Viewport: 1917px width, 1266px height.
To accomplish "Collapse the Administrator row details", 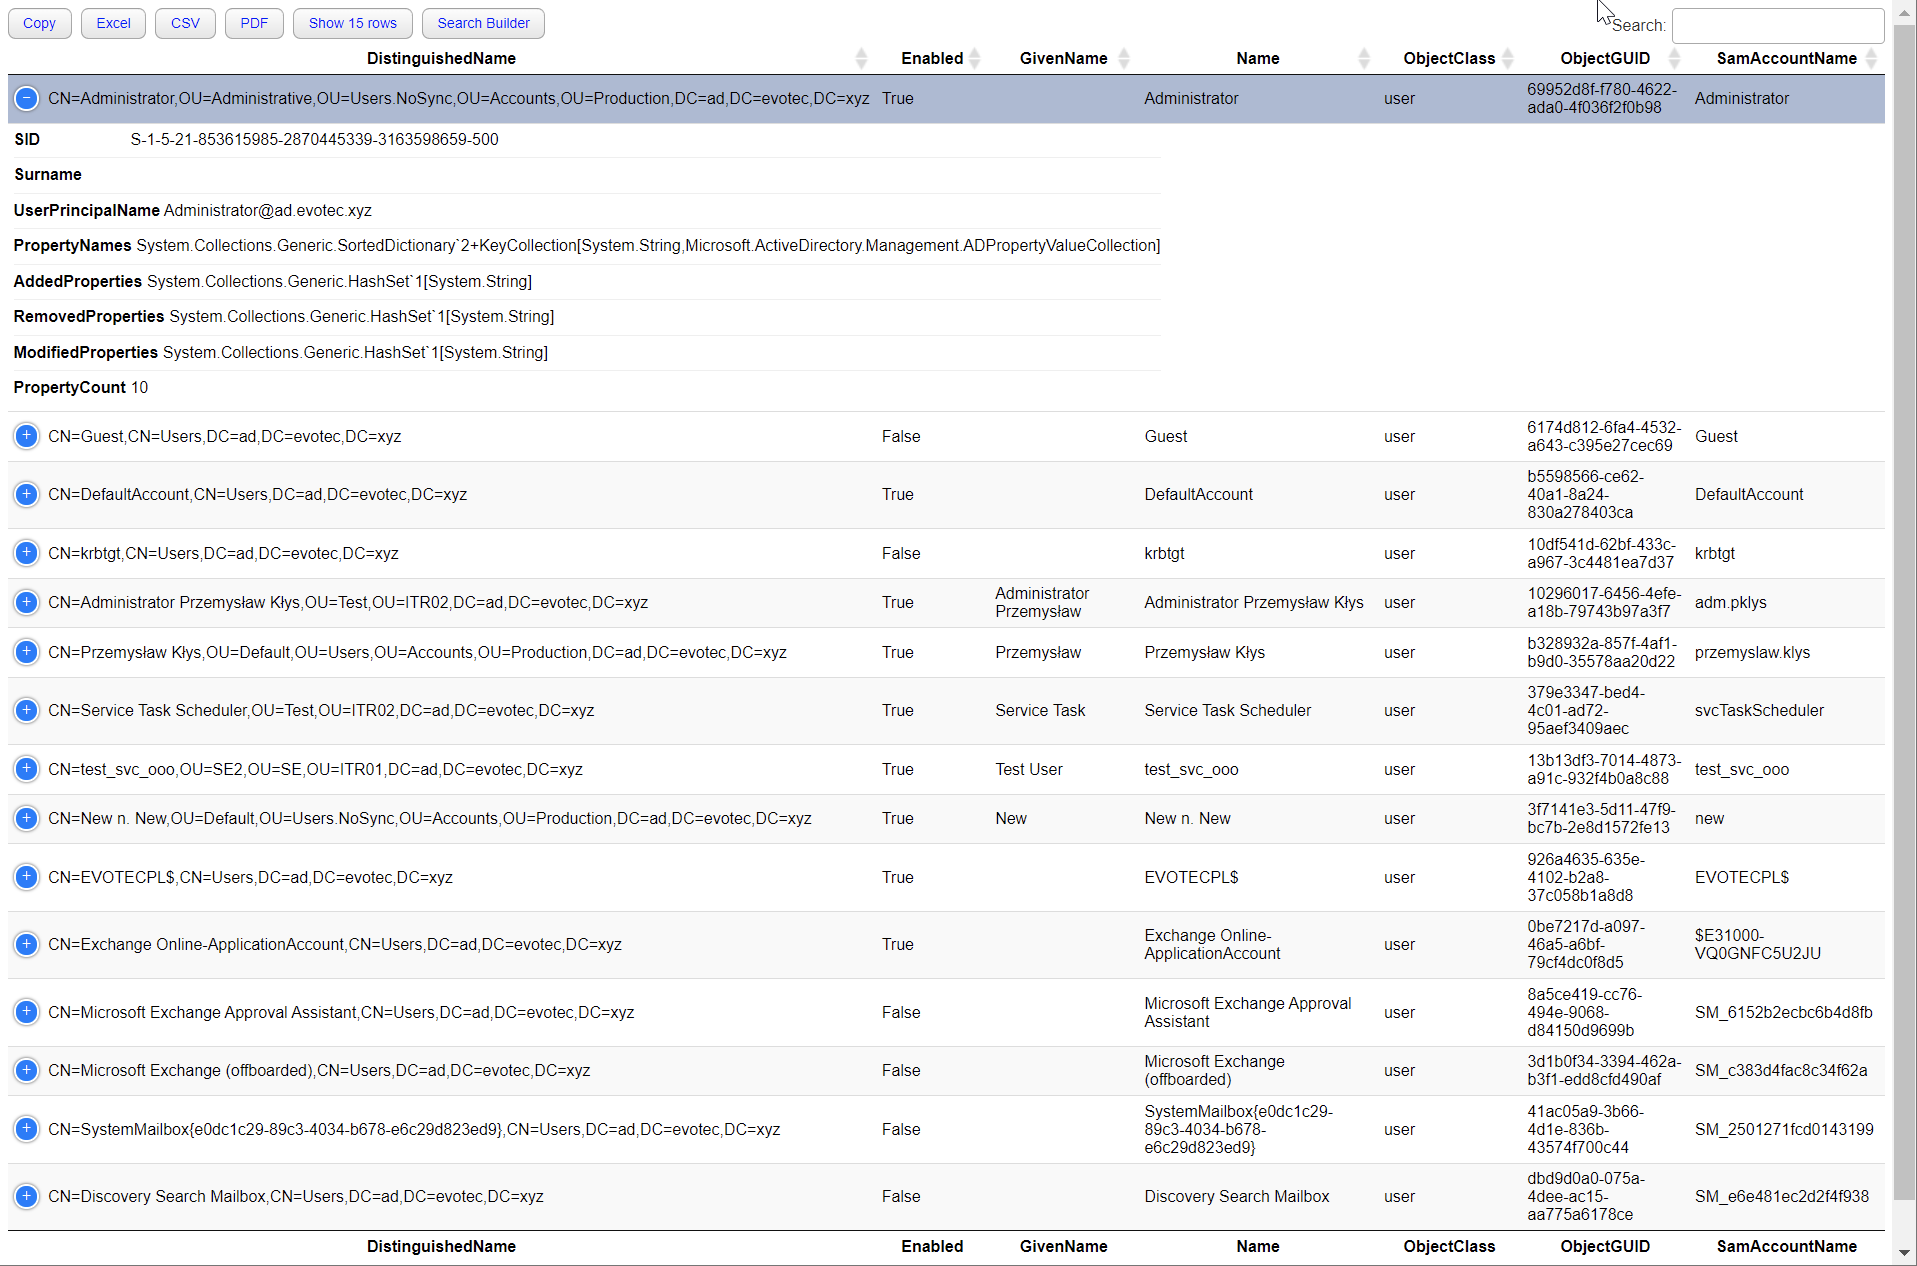I will click(27, 98).
